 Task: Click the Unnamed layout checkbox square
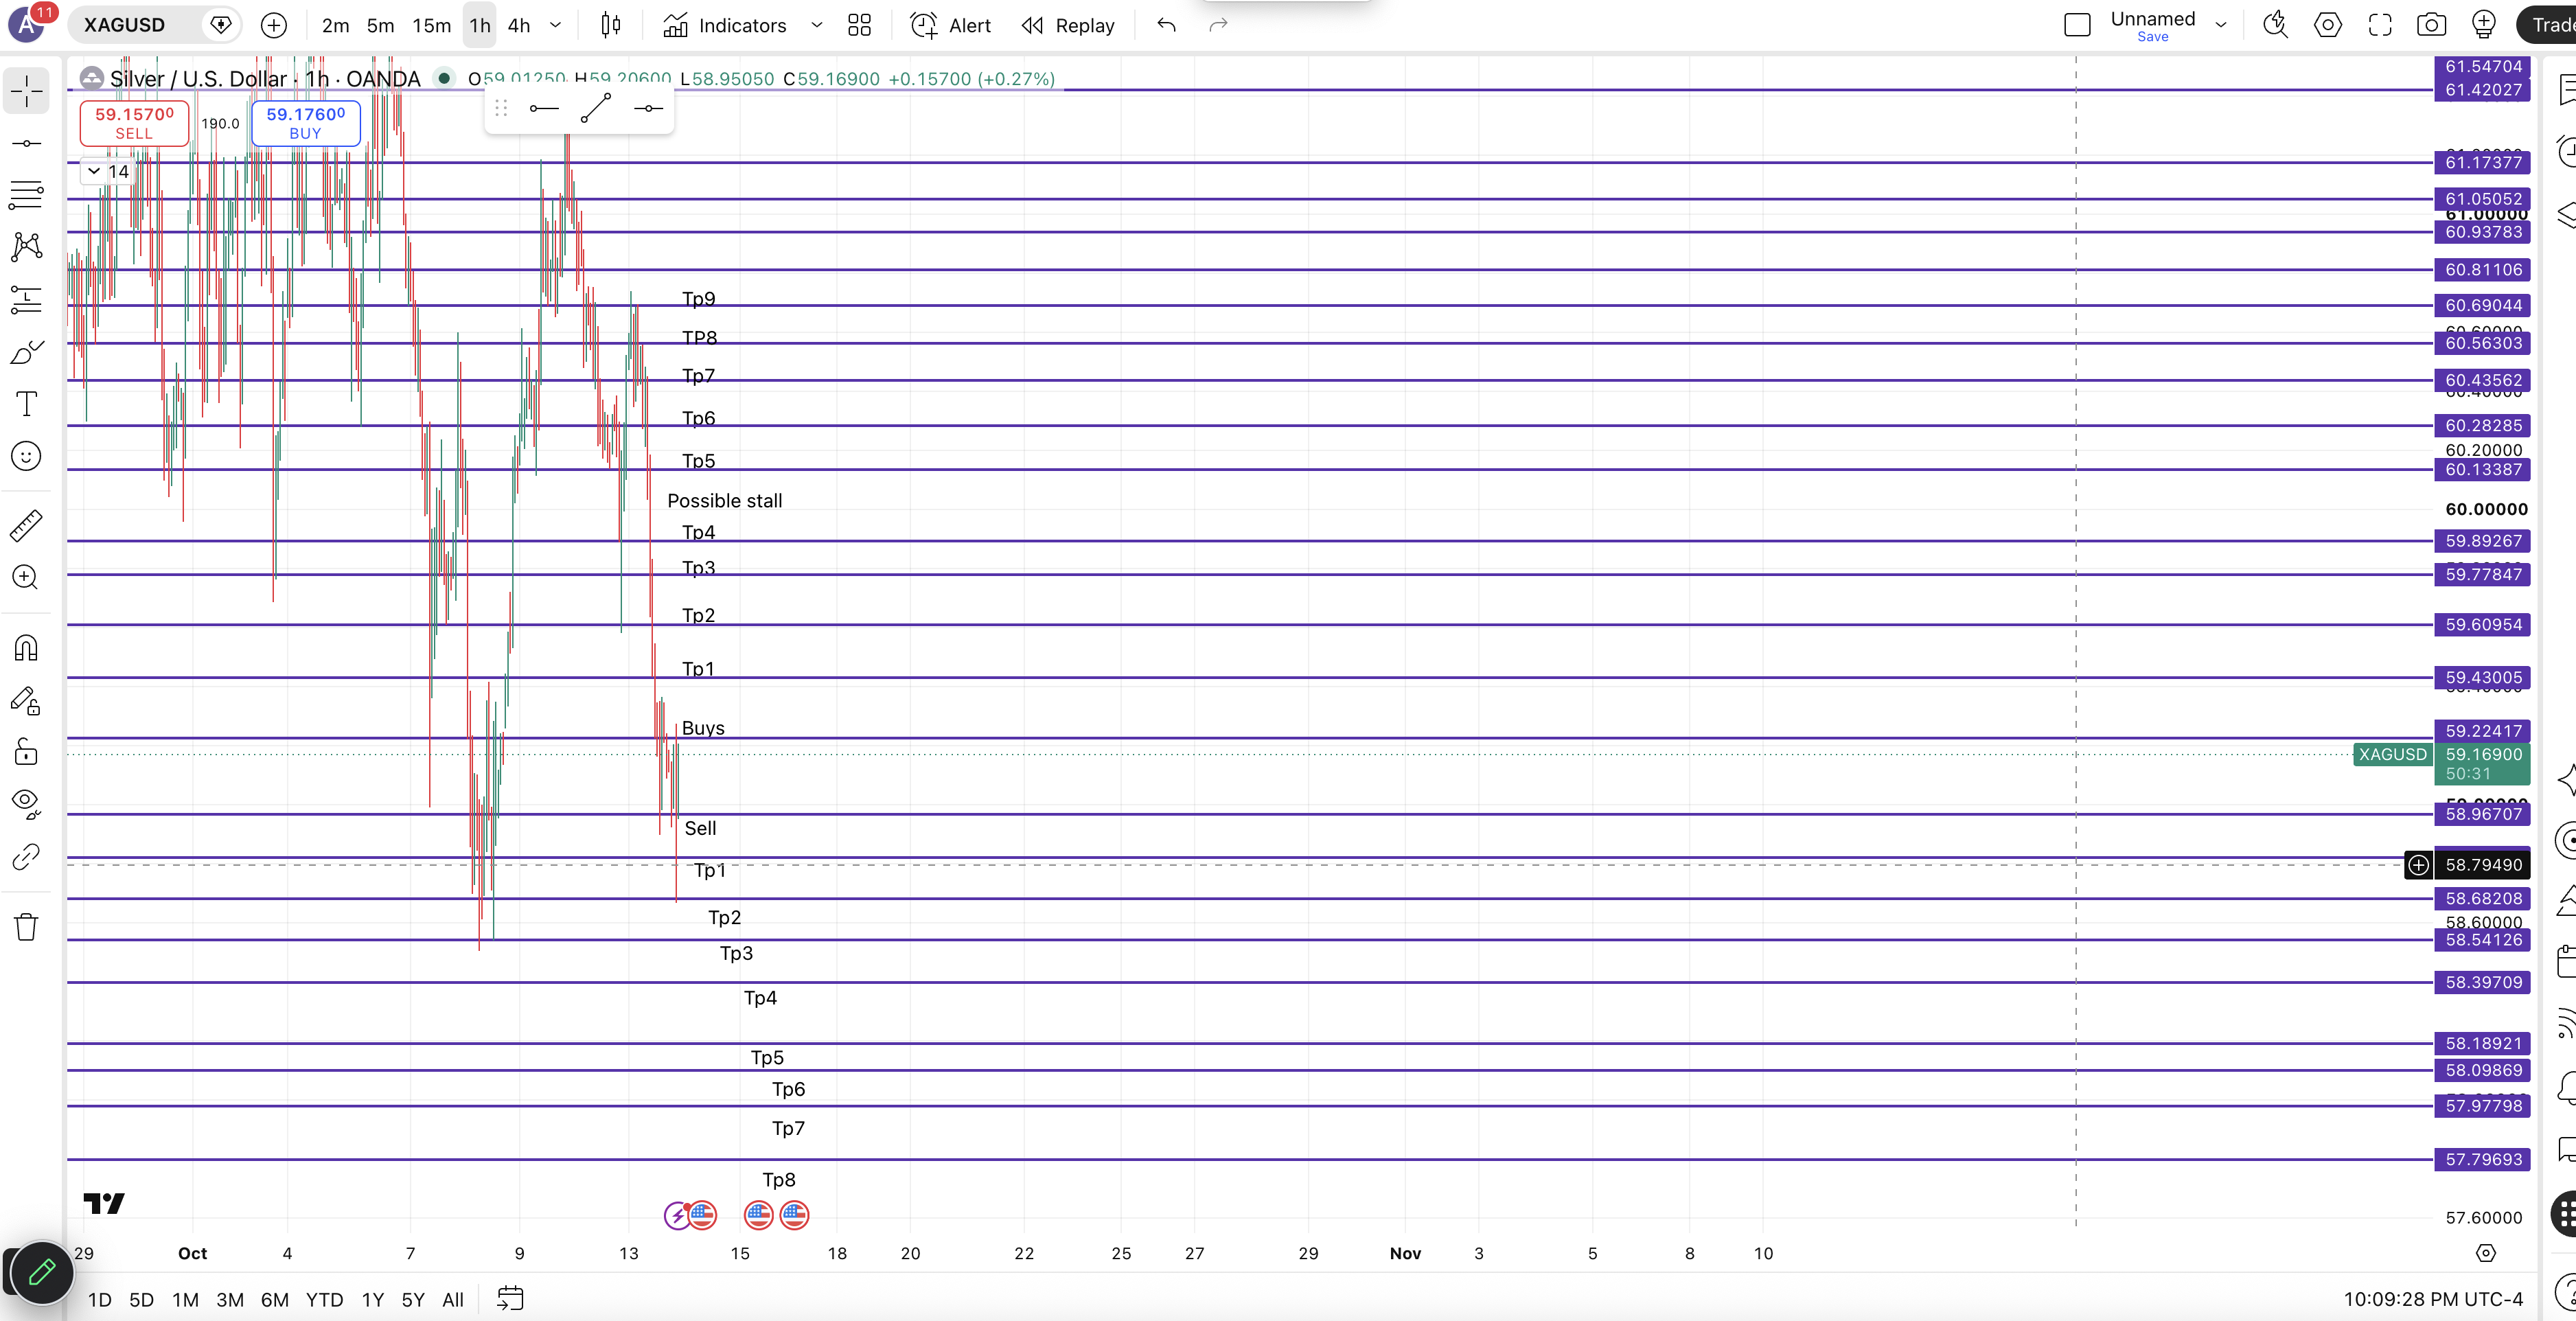tap(2077, 25)
